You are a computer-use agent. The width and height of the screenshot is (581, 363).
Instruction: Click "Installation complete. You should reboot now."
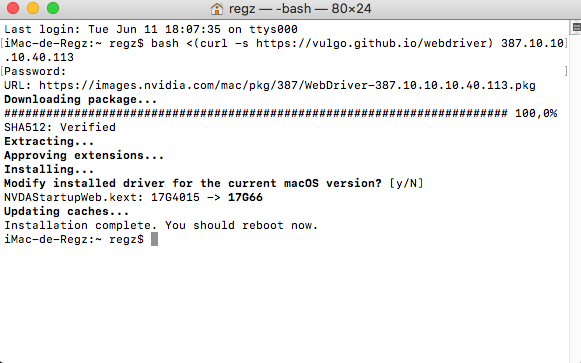[161, 226]
